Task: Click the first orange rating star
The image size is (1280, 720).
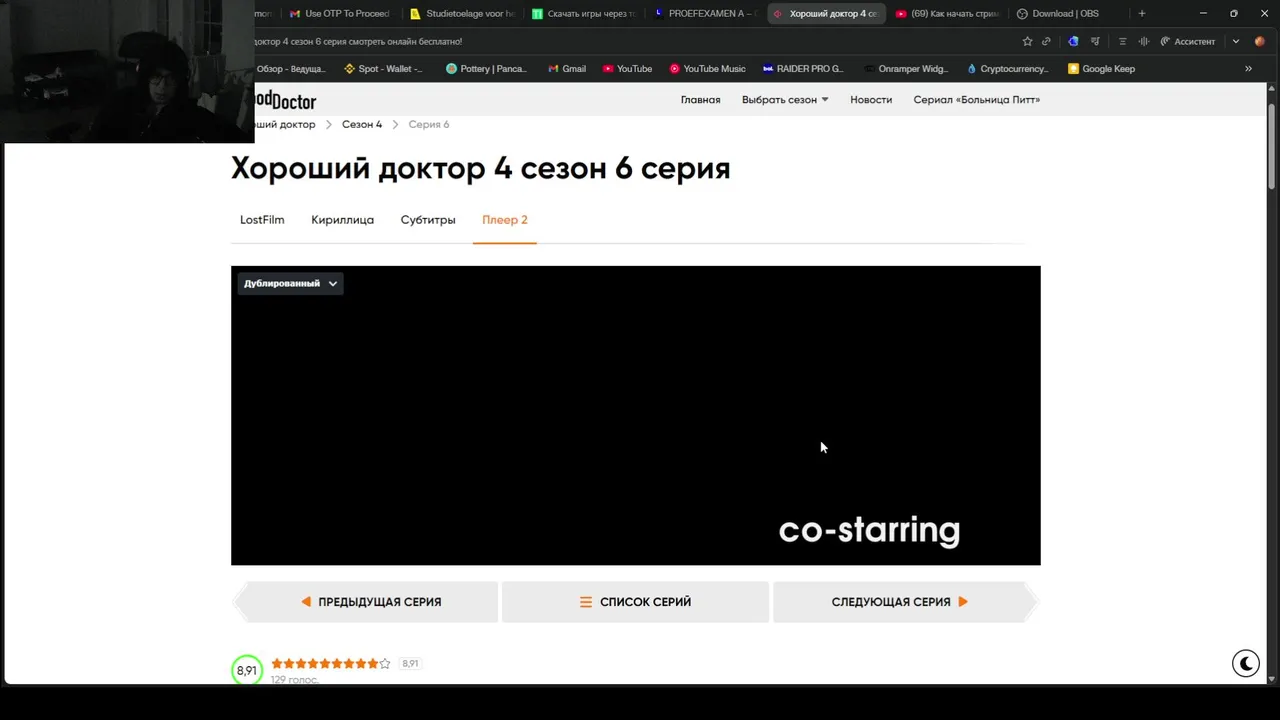Action: pyautogui.click(x=277, y=663)
